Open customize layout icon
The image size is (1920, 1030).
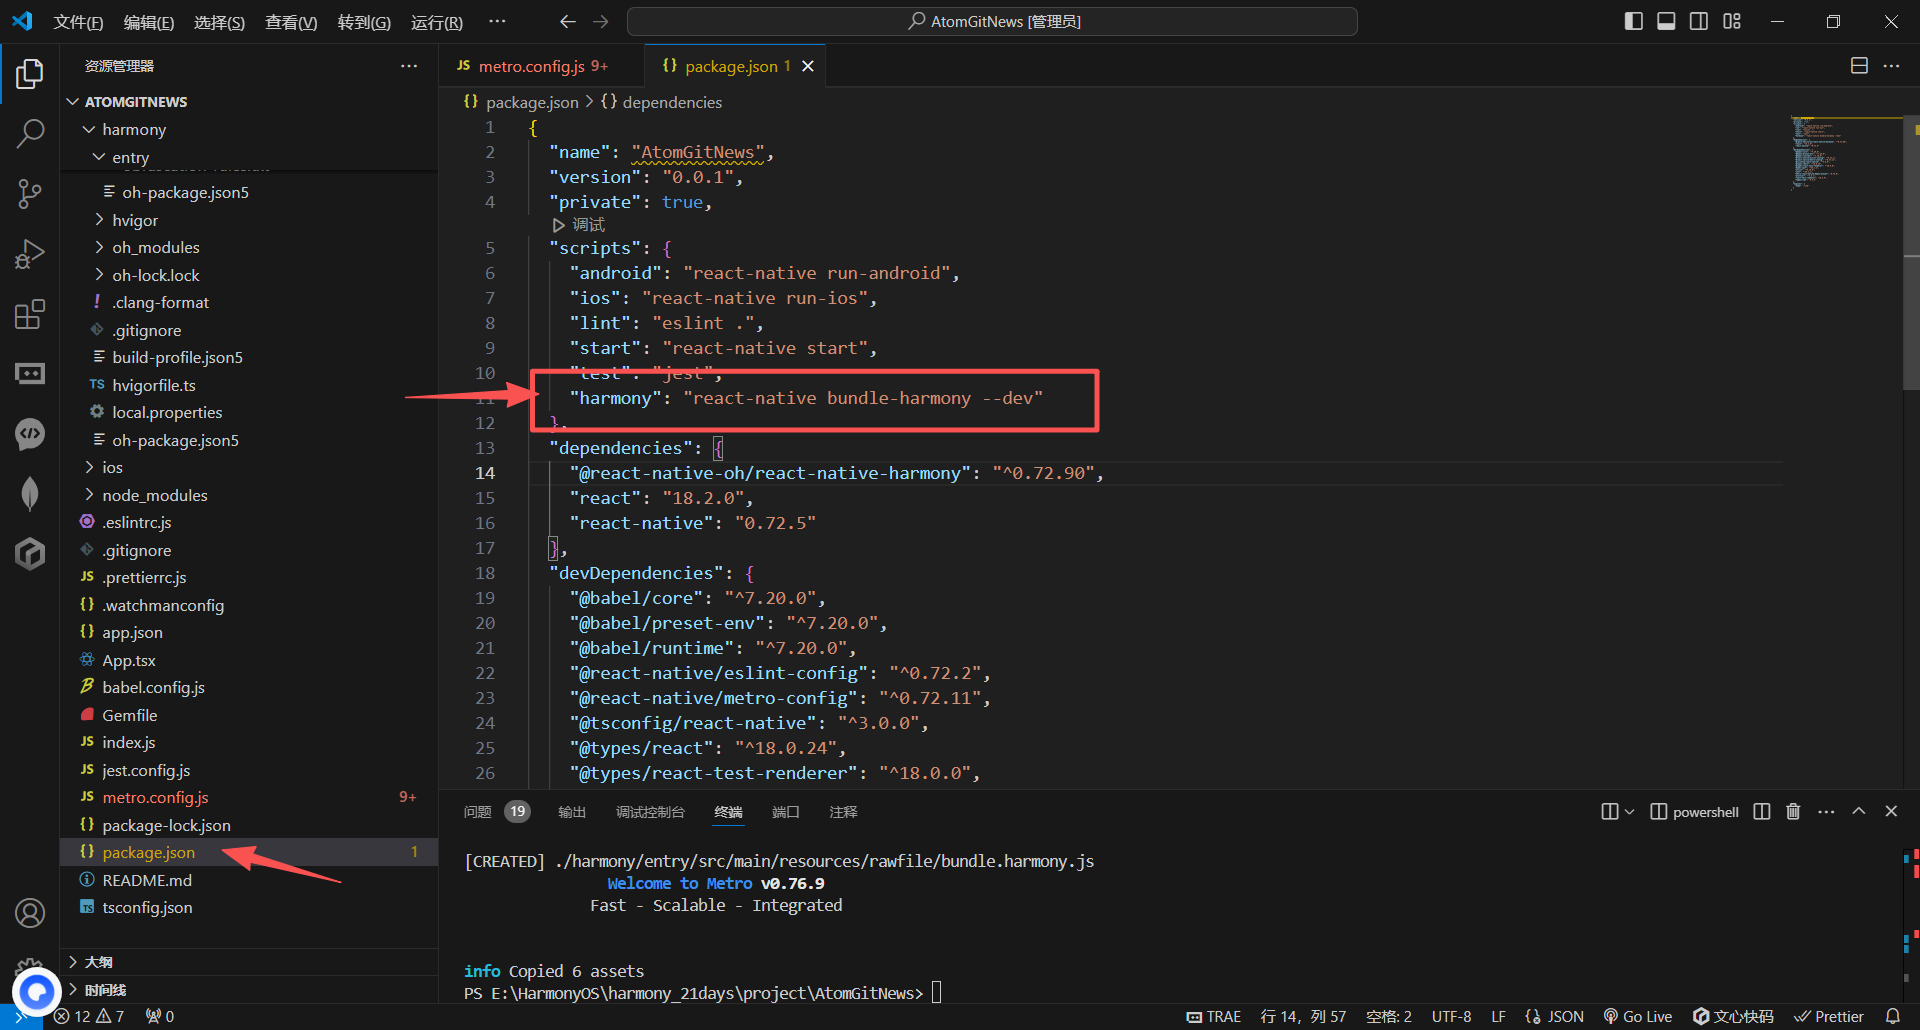pos(1732,21)
